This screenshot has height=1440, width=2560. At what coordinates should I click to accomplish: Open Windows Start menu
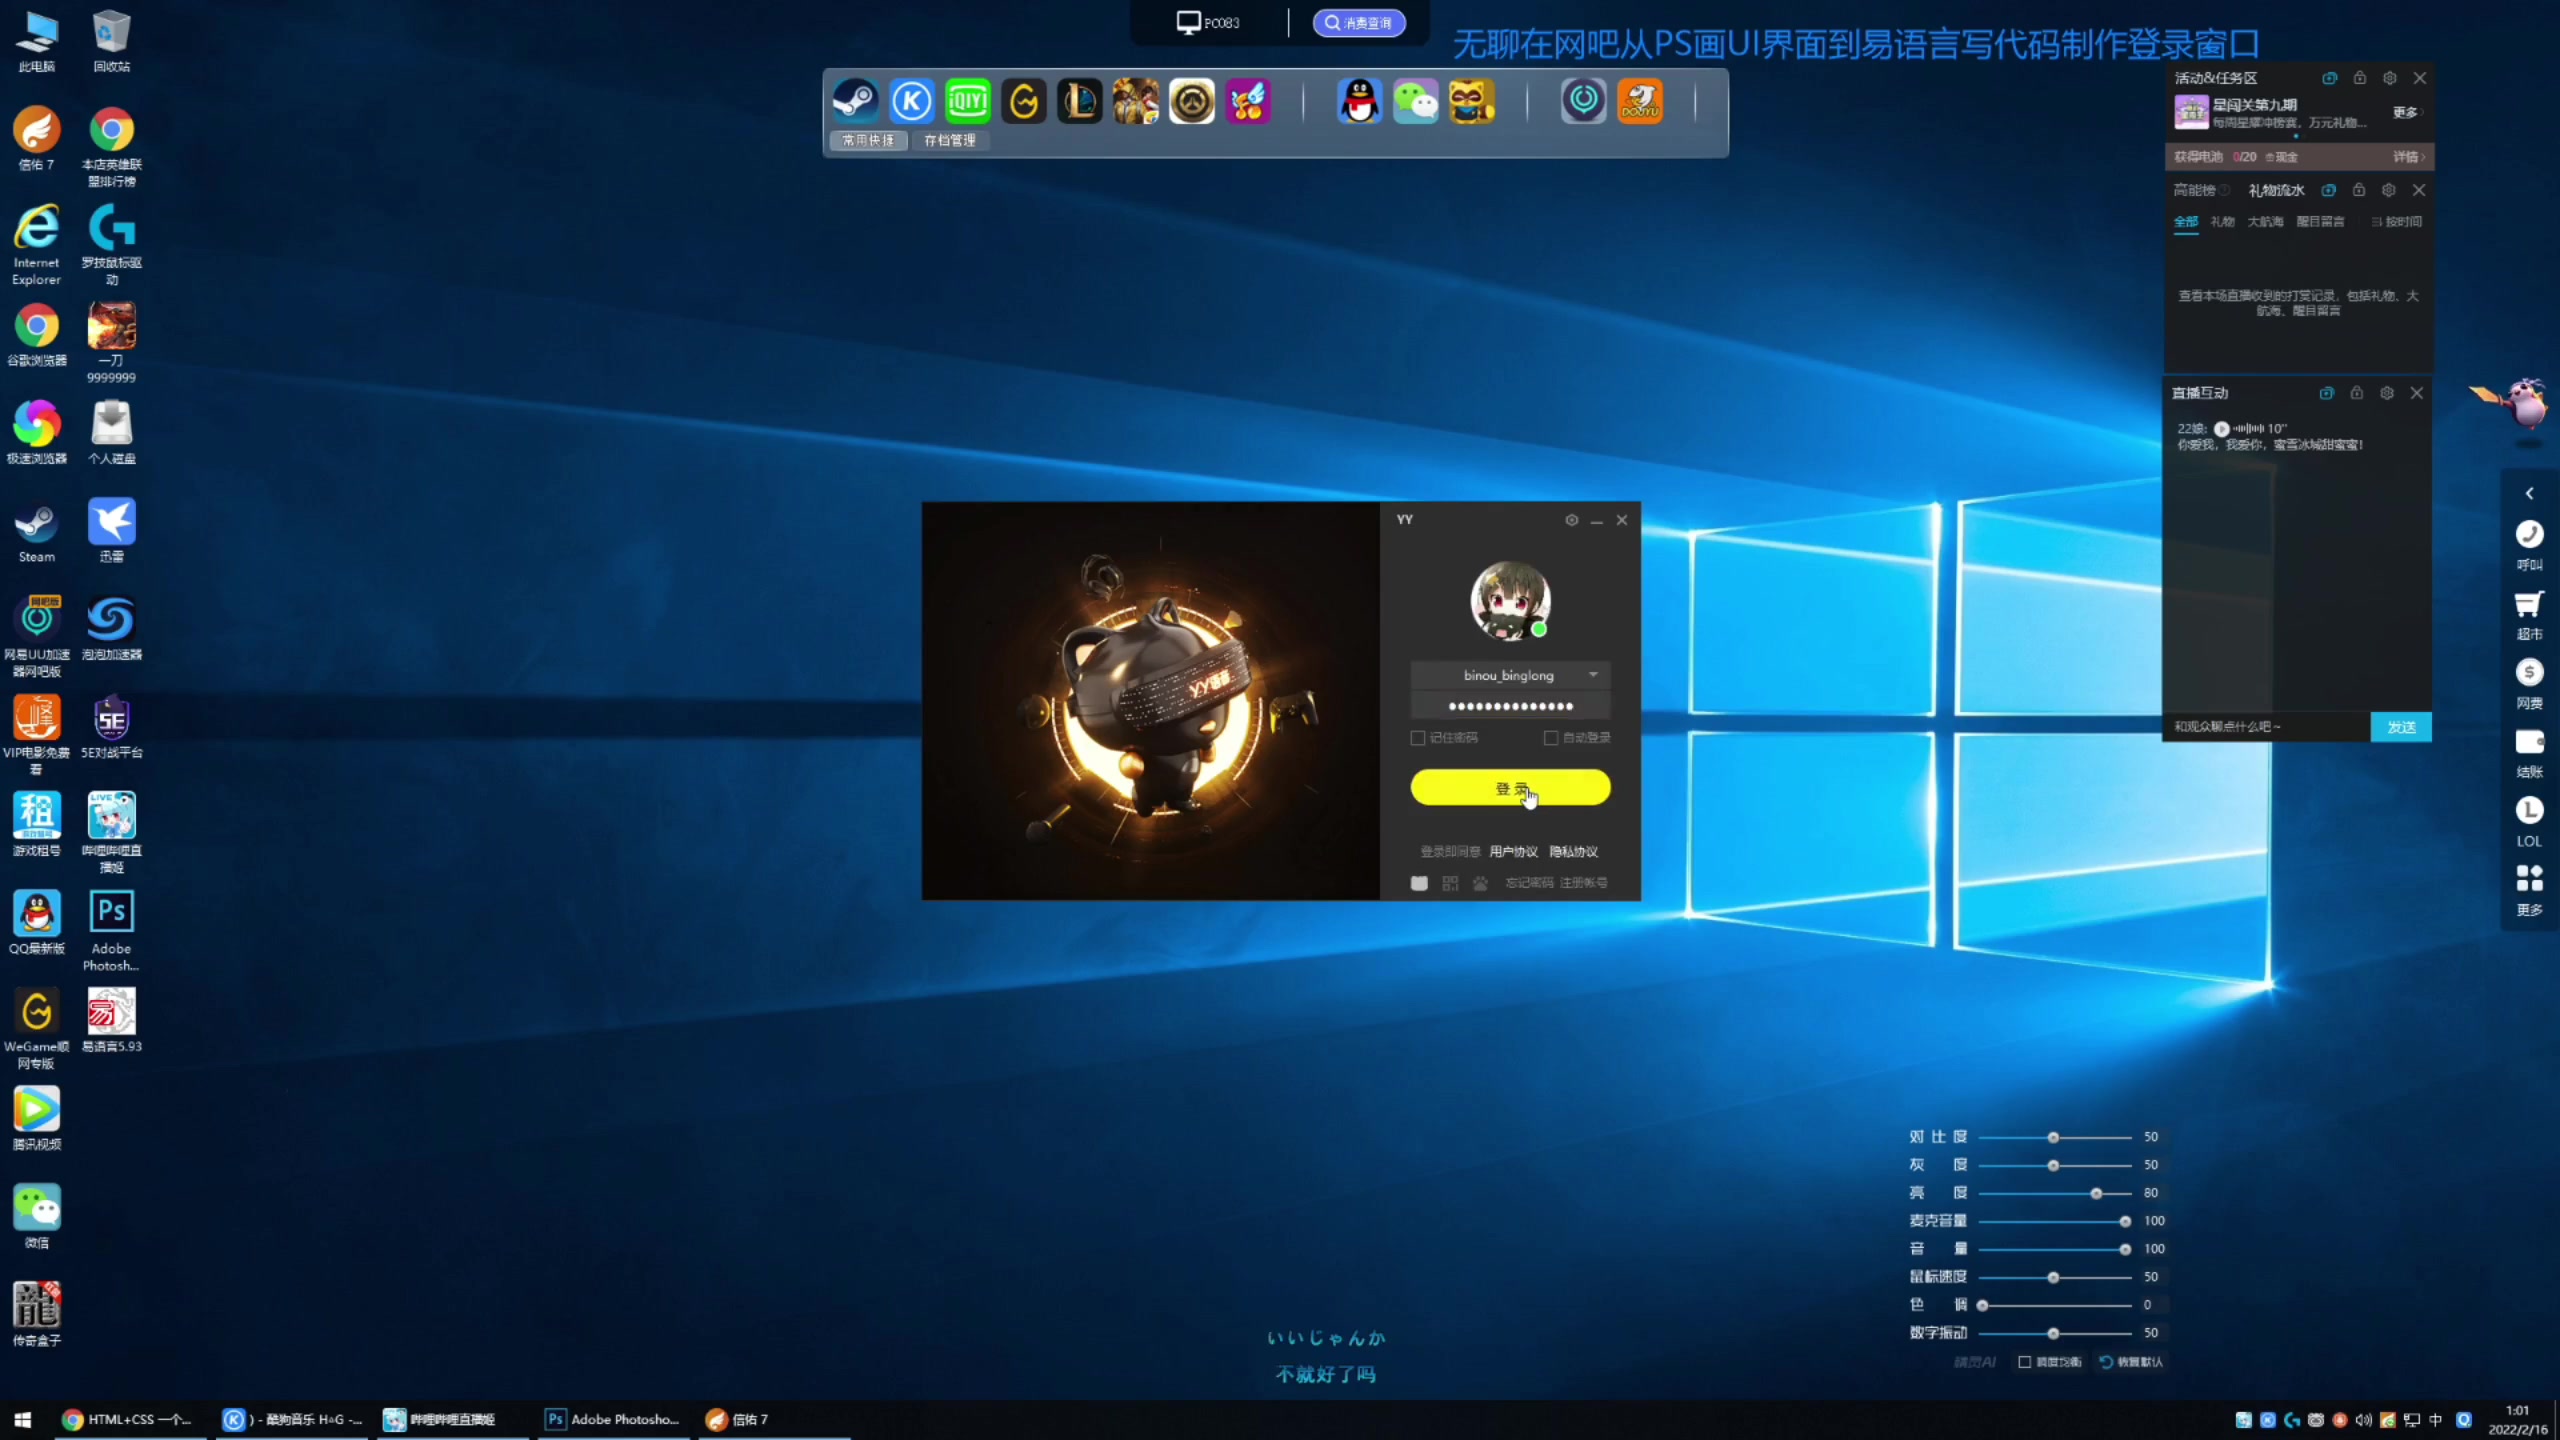point(22,1420)
